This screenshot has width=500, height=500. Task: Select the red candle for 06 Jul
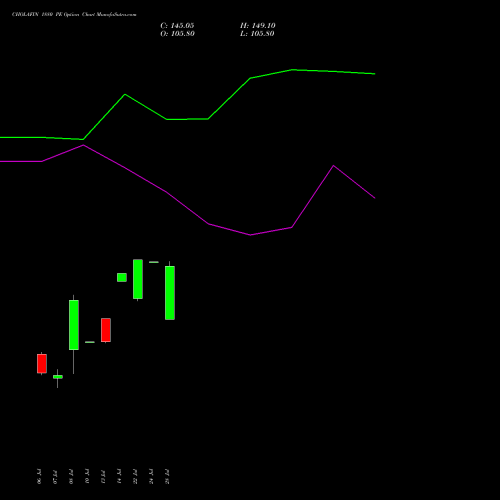(42, 363)
